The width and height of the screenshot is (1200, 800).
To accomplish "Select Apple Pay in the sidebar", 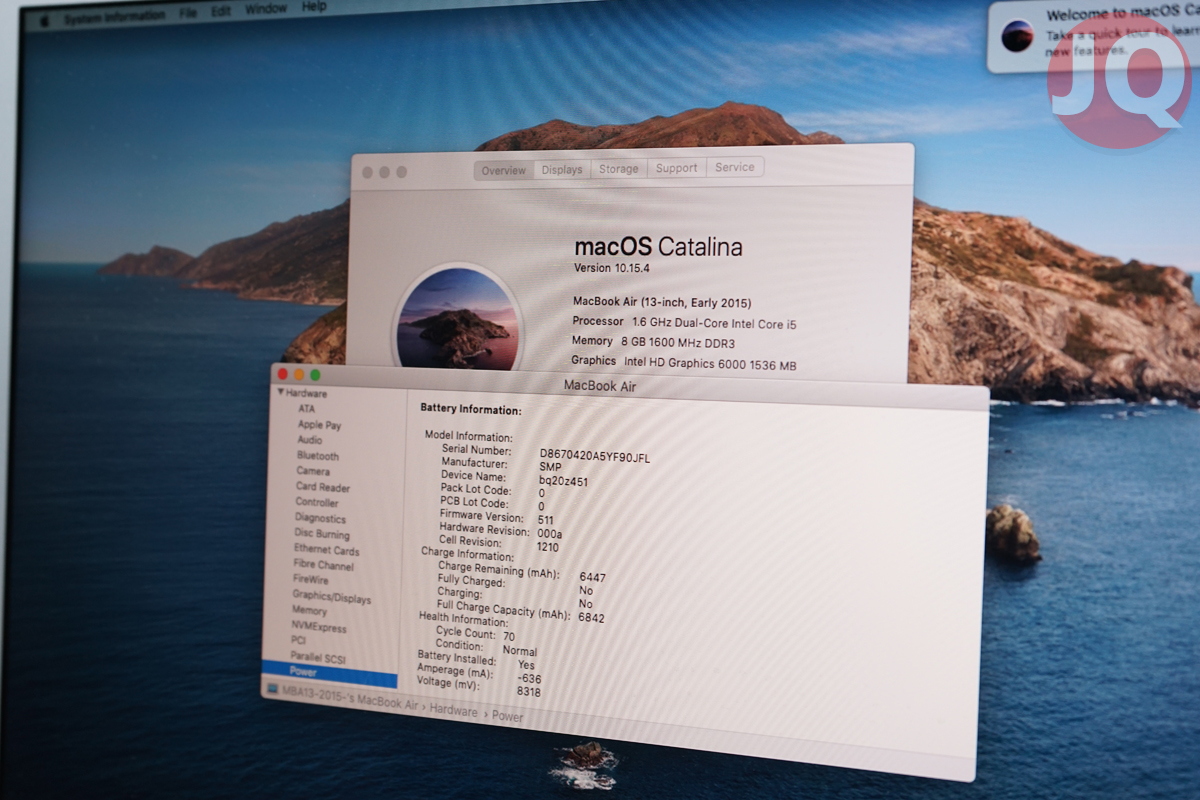I will pyautogui.click(x=319, y=425).
